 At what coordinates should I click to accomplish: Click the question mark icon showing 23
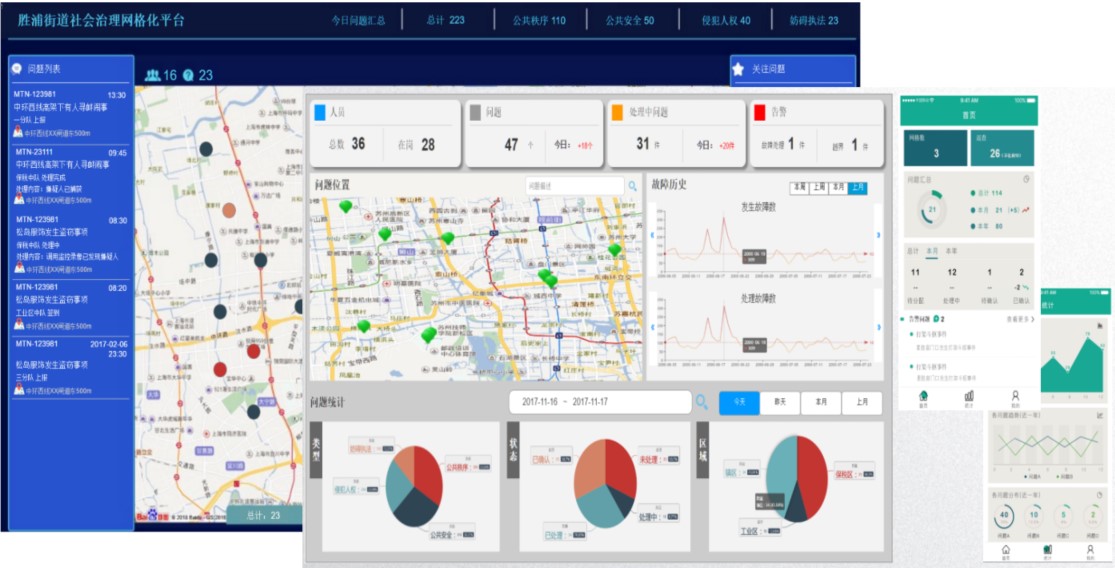[188, 75]
